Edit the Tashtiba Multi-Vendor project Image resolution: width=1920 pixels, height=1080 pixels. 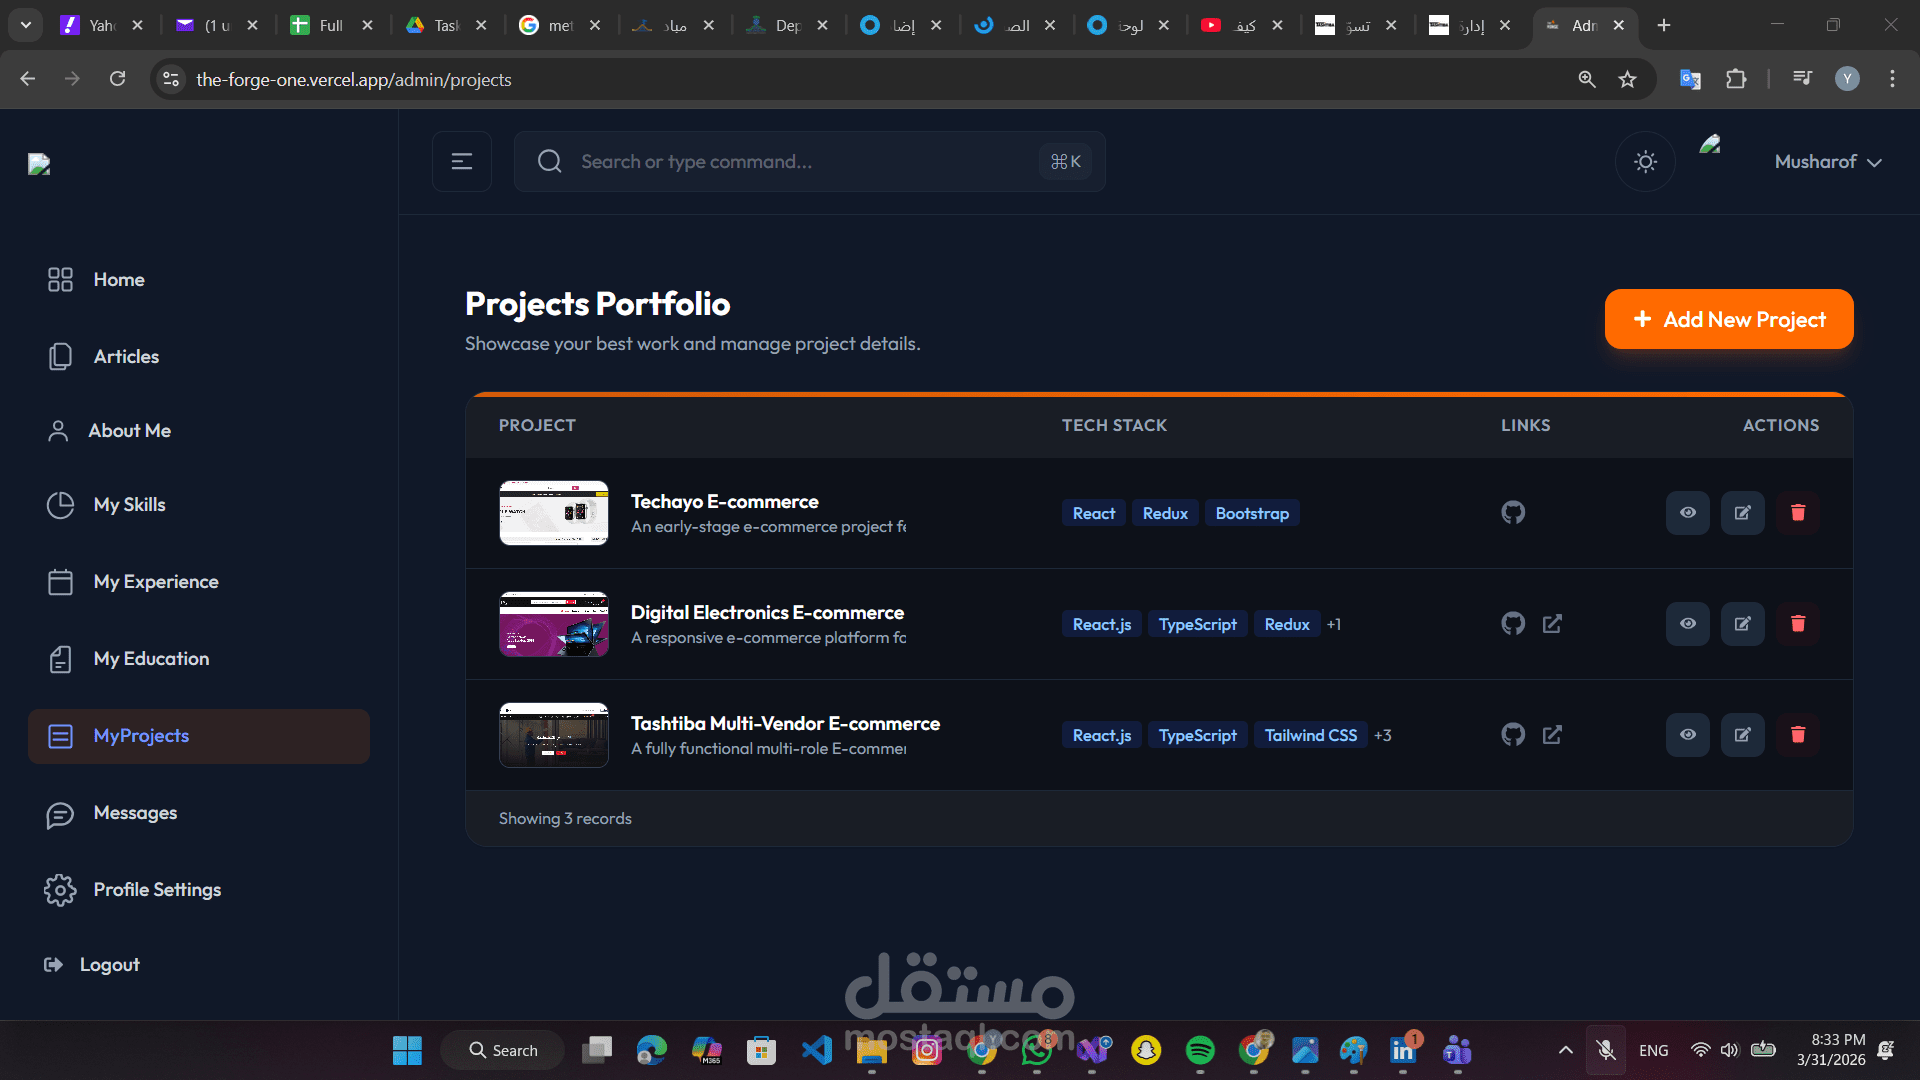1742,735
